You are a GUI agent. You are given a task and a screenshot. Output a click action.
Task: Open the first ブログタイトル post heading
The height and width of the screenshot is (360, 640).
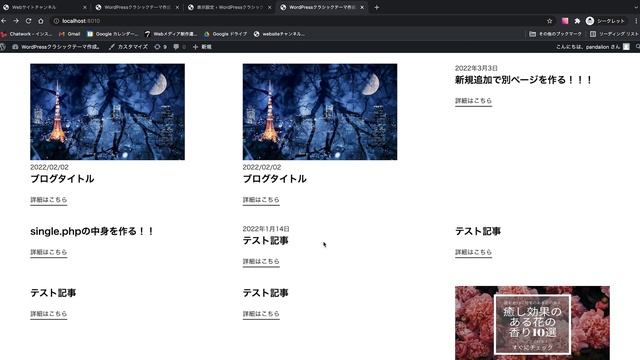tap(62, 179)
